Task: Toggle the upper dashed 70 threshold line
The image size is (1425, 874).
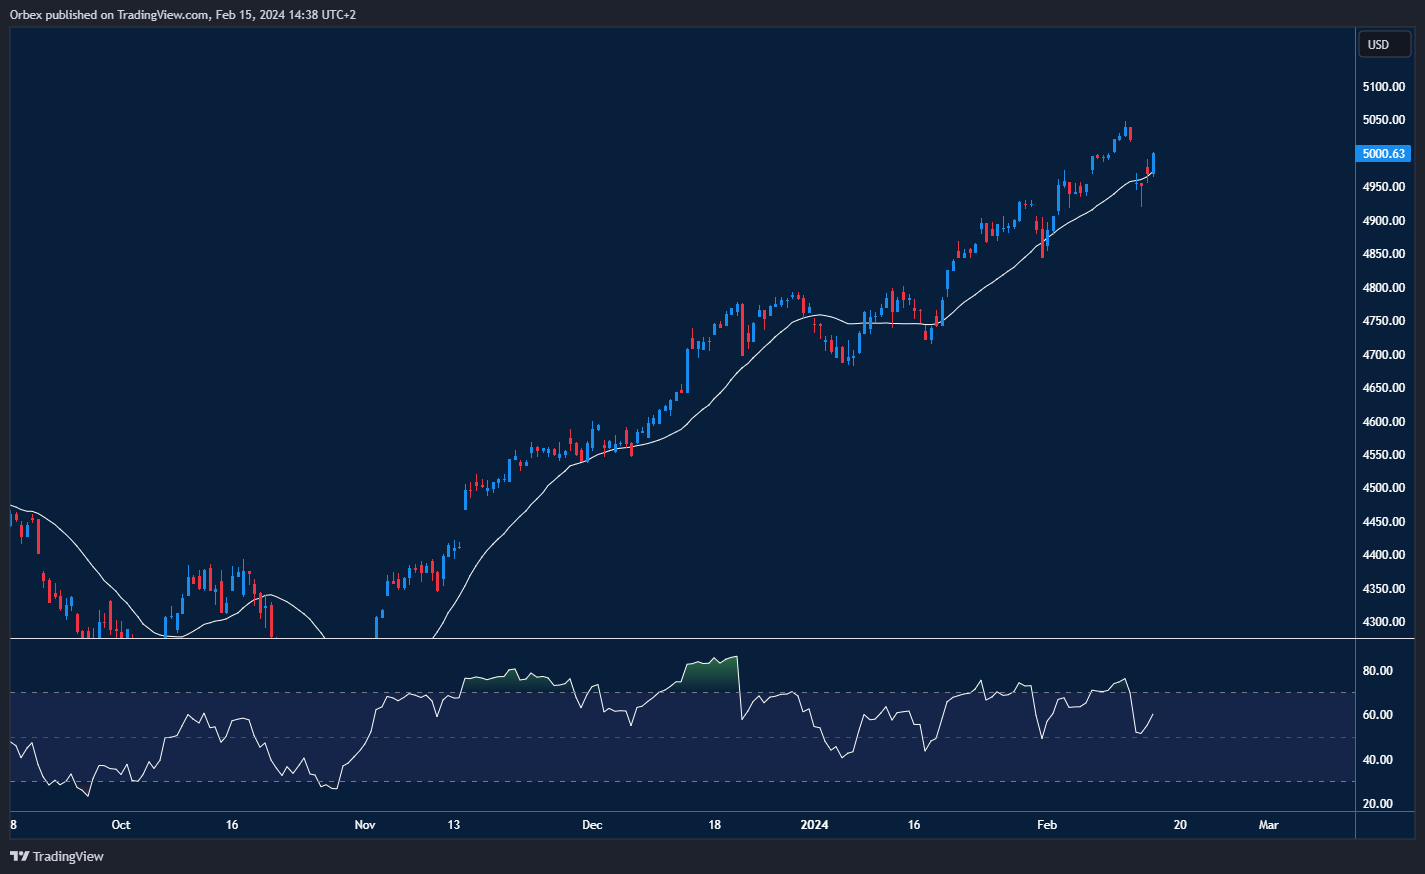Action: 600,690
